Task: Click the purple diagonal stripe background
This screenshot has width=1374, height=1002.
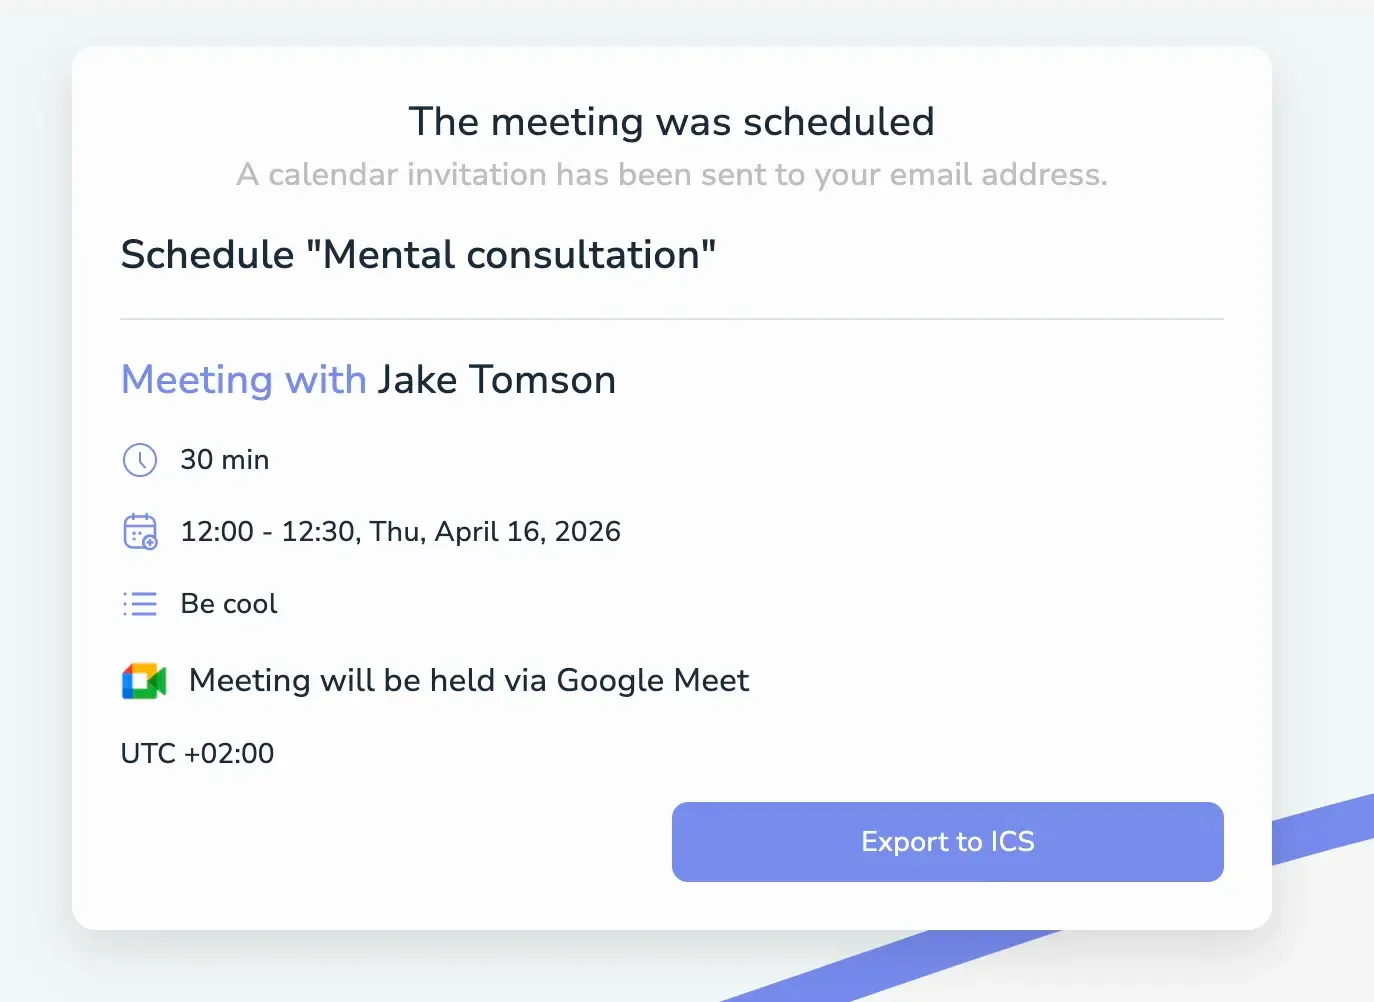Action: [1320, 828]
